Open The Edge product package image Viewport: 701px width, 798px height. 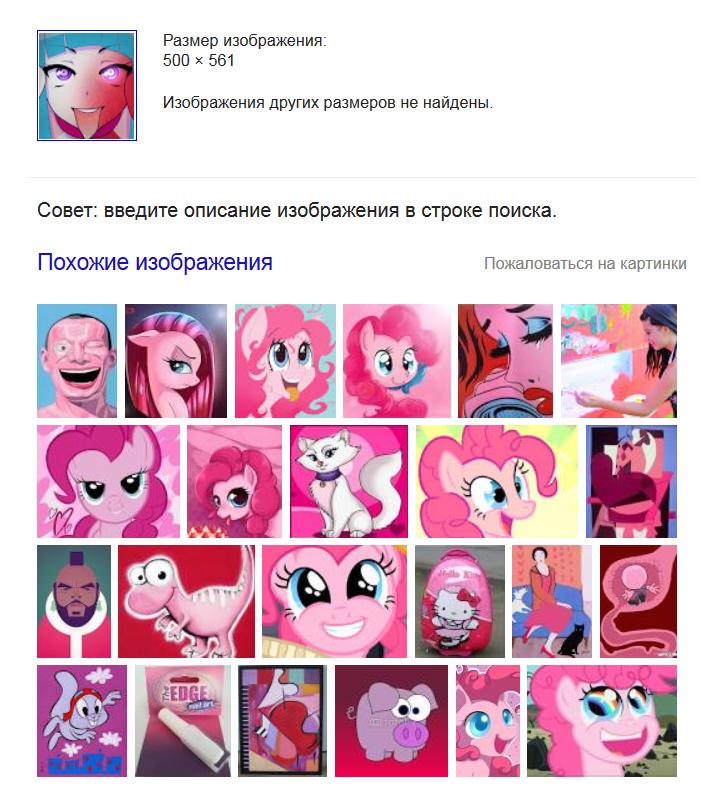pyautogui.click(x=183, y=721)
